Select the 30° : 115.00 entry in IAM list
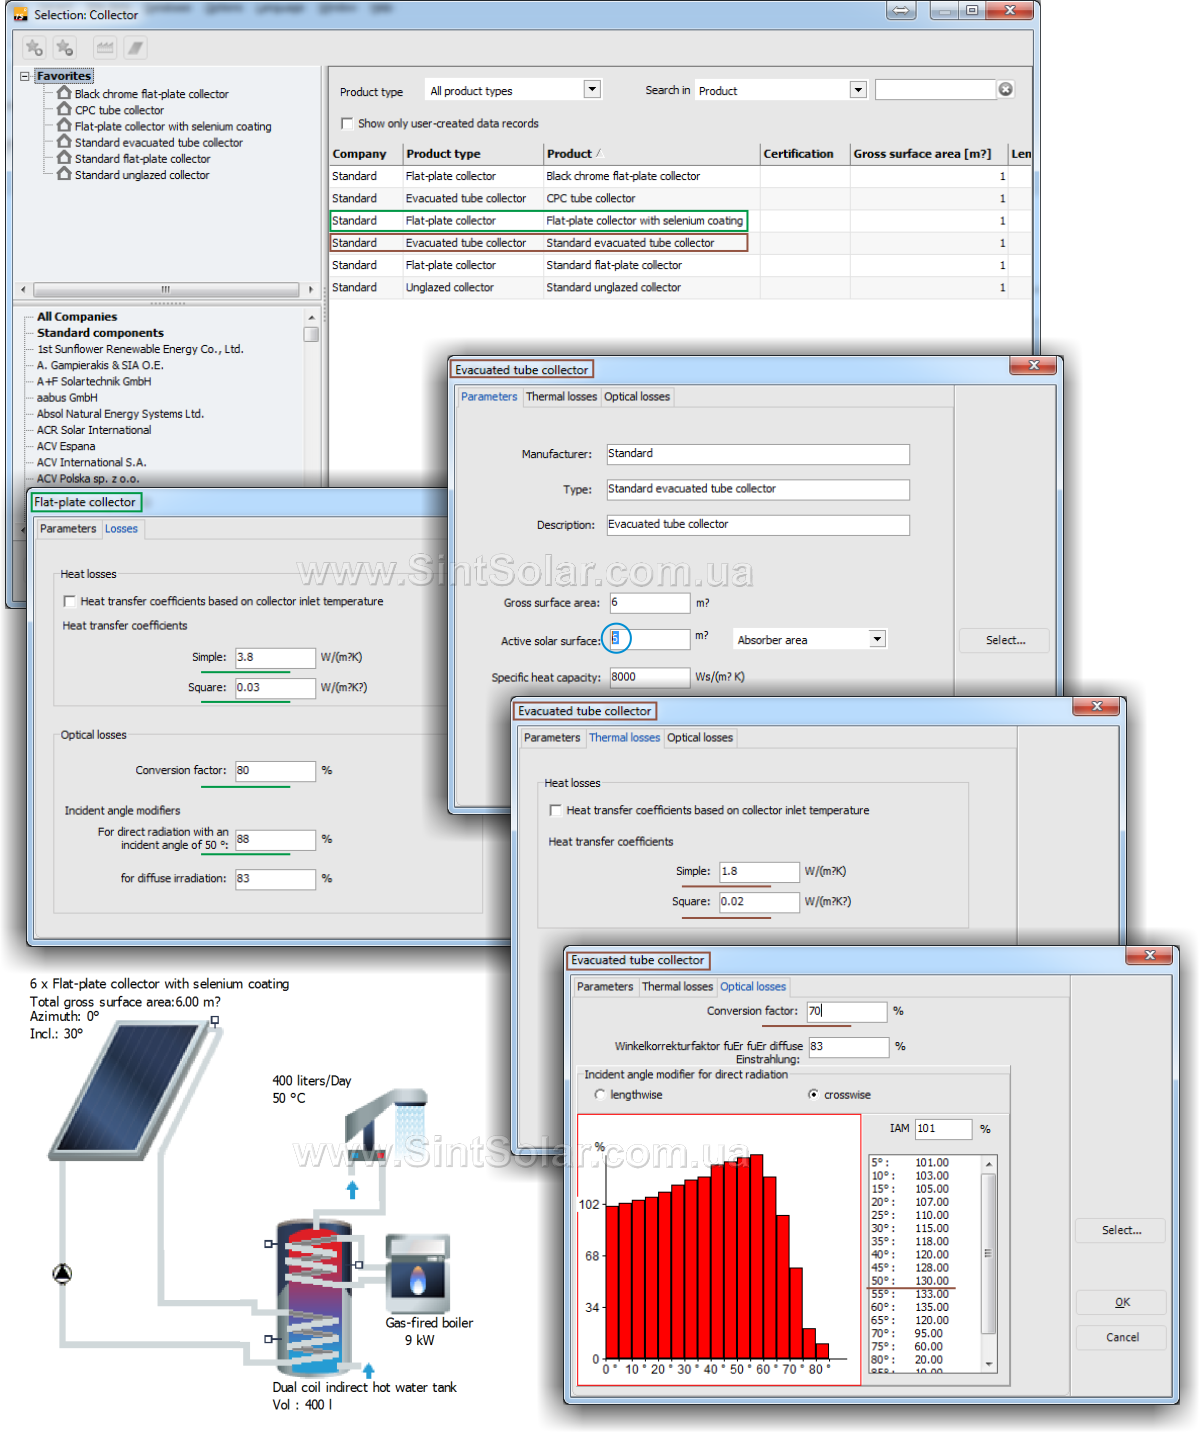The image size is (1200, 1433). click(x=910, y=1228)
